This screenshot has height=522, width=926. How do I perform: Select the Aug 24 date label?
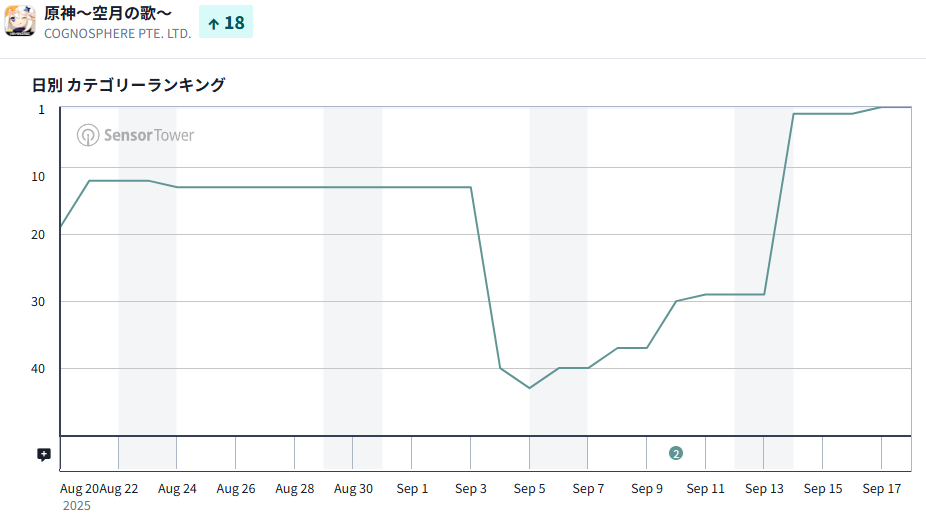tap(177, 489)
